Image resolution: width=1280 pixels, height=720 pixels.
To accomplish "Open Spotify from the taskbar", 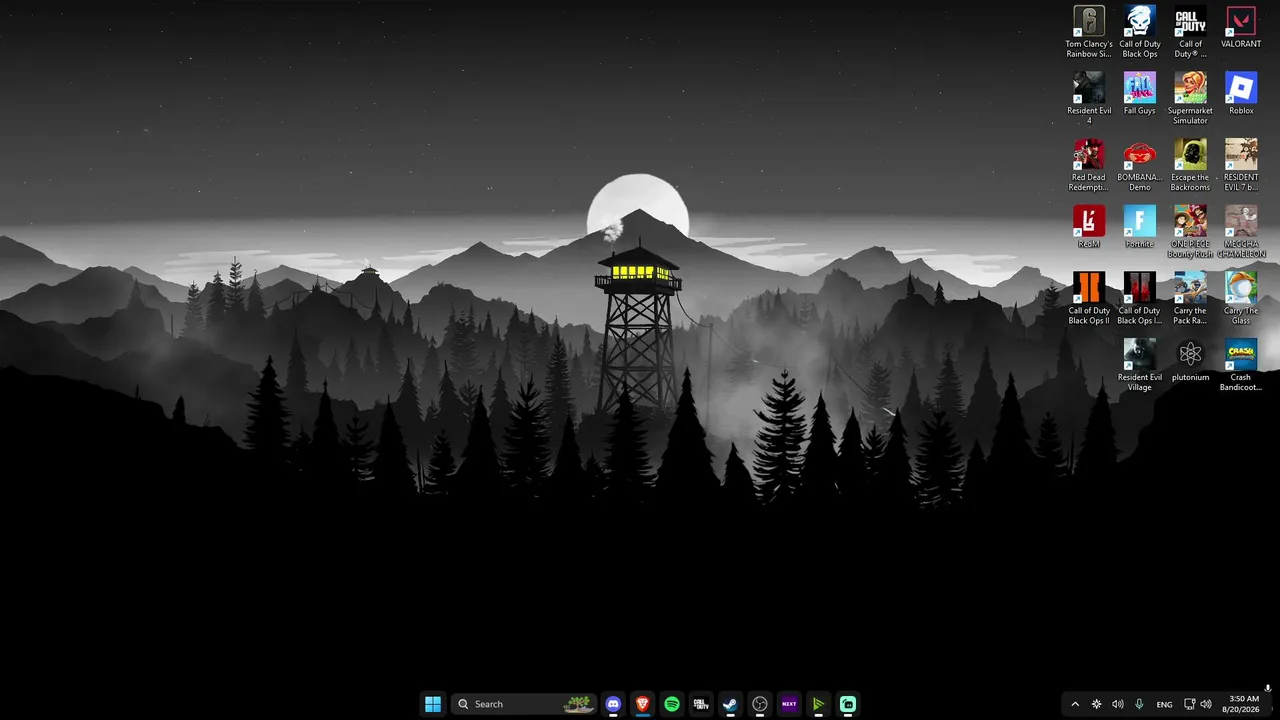I will point(672,704).
